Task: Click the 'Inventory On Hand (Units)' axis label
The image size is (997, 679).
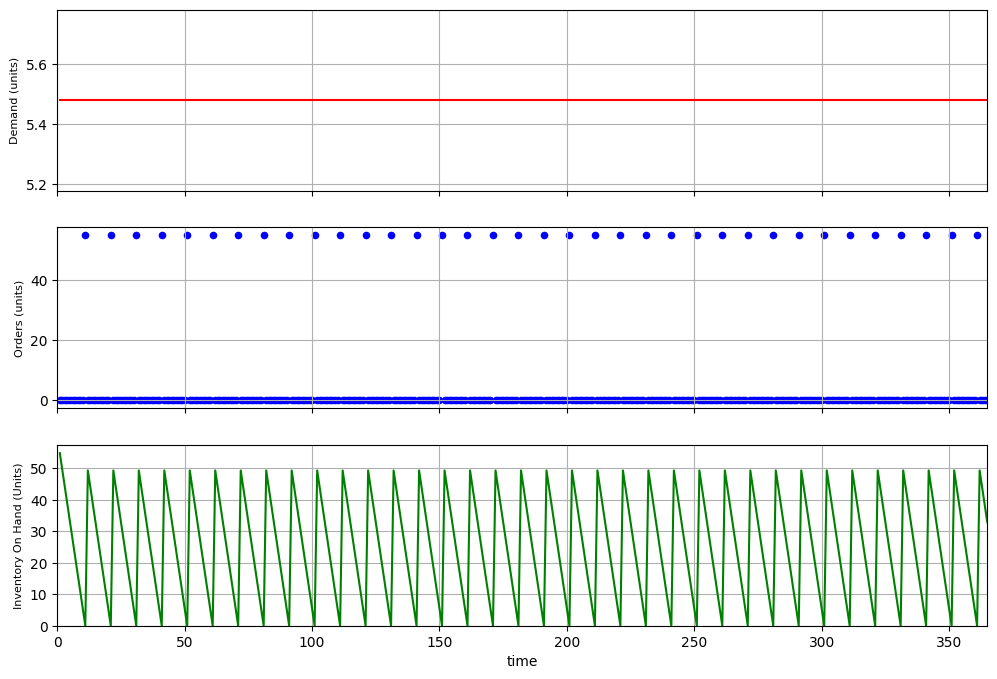Action: (x=18, y=536)
